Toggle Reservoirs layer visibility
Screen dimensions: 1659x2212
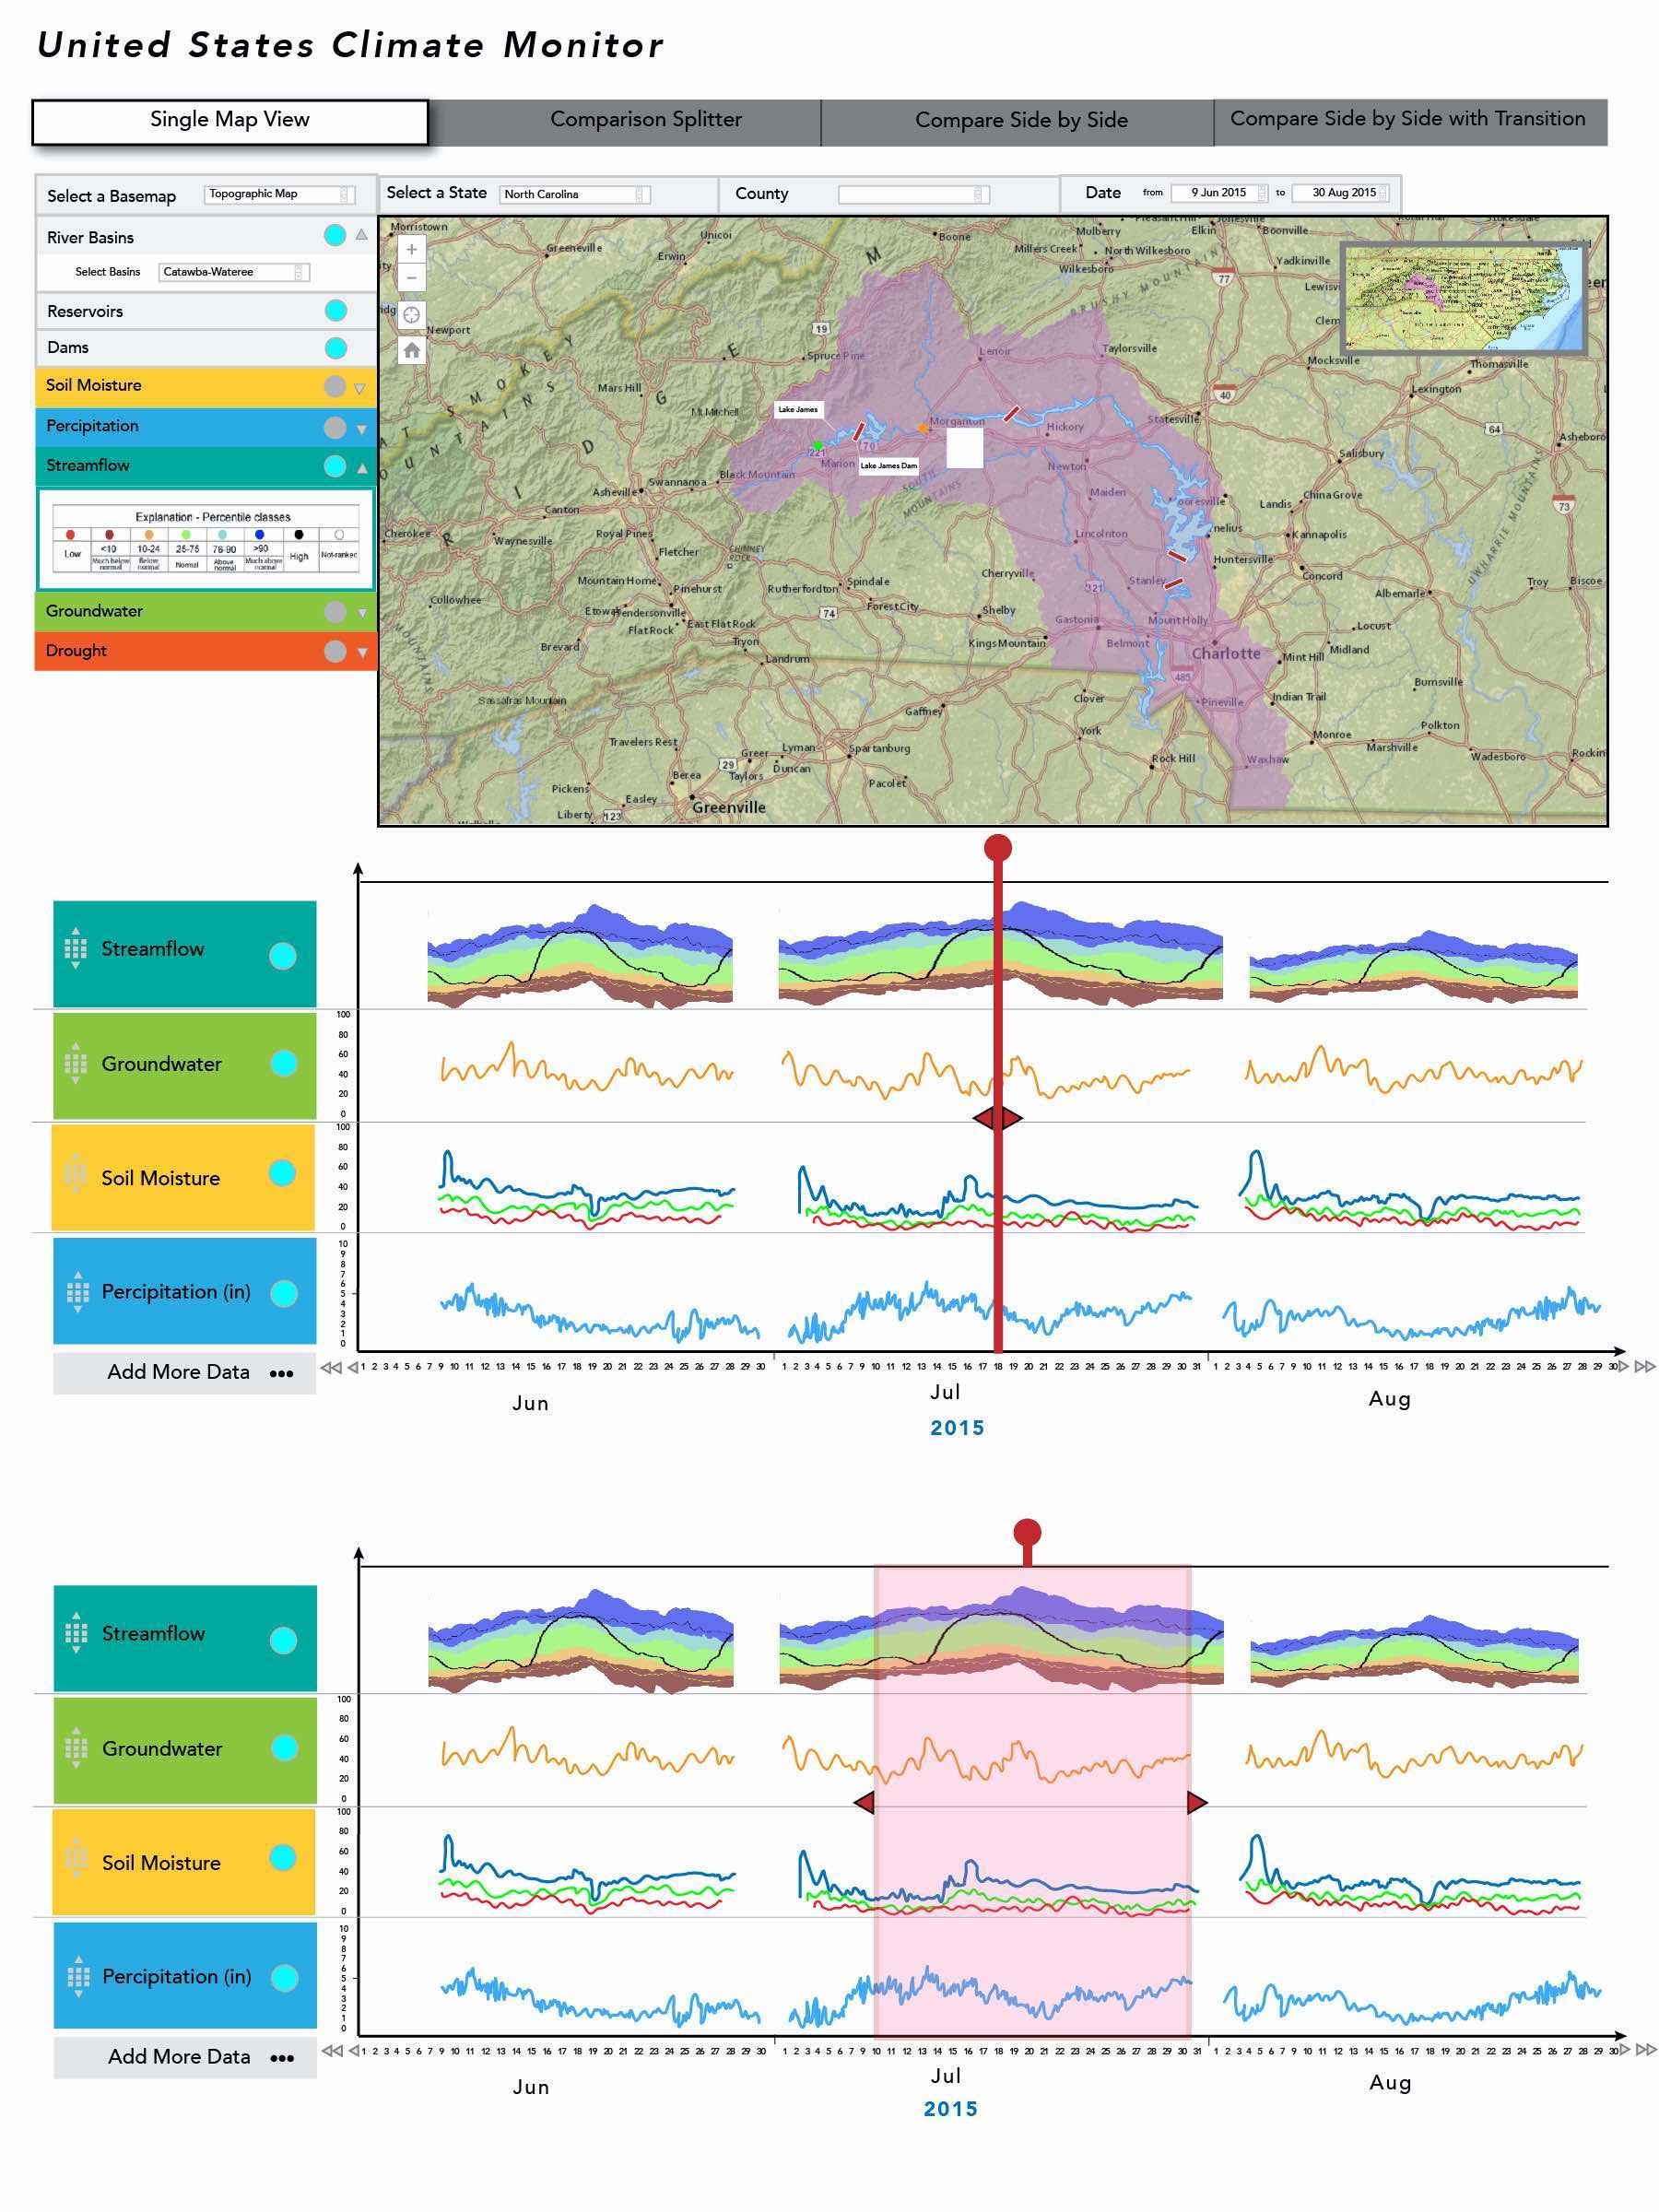coord(335,311)
